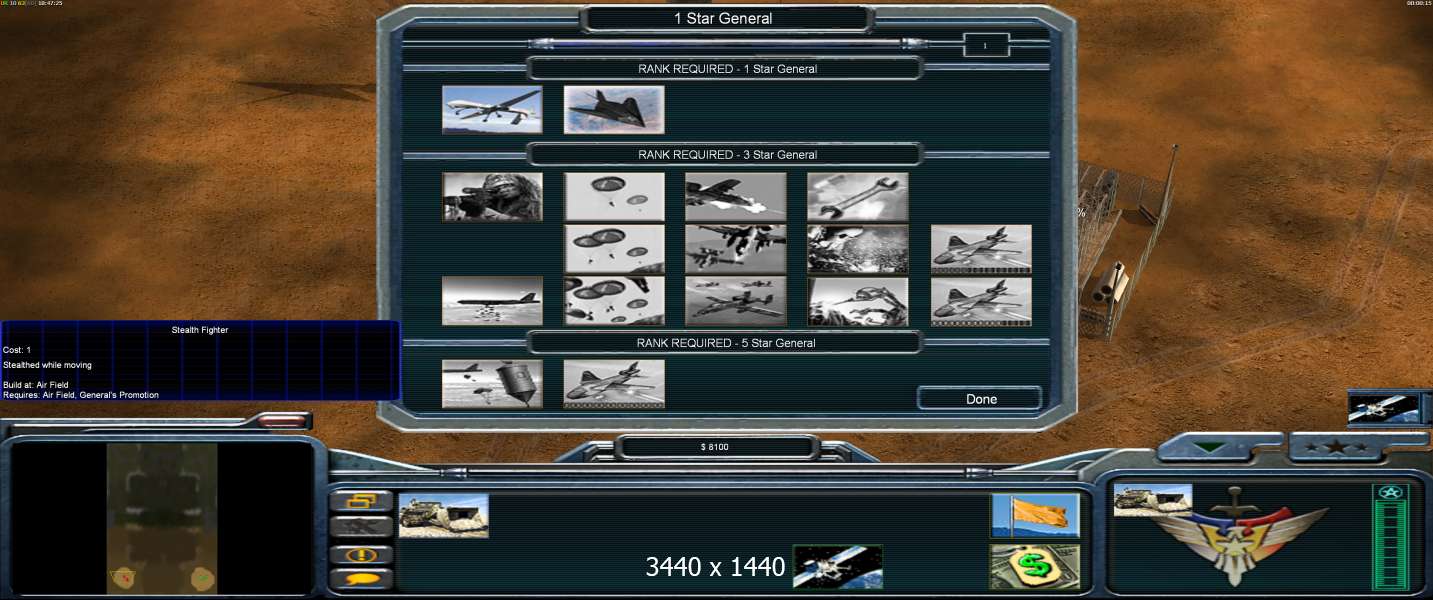Viewport: 1433px width, 600px height.
Task: Click the orange windows button beside the minimap
Action: 361,501
